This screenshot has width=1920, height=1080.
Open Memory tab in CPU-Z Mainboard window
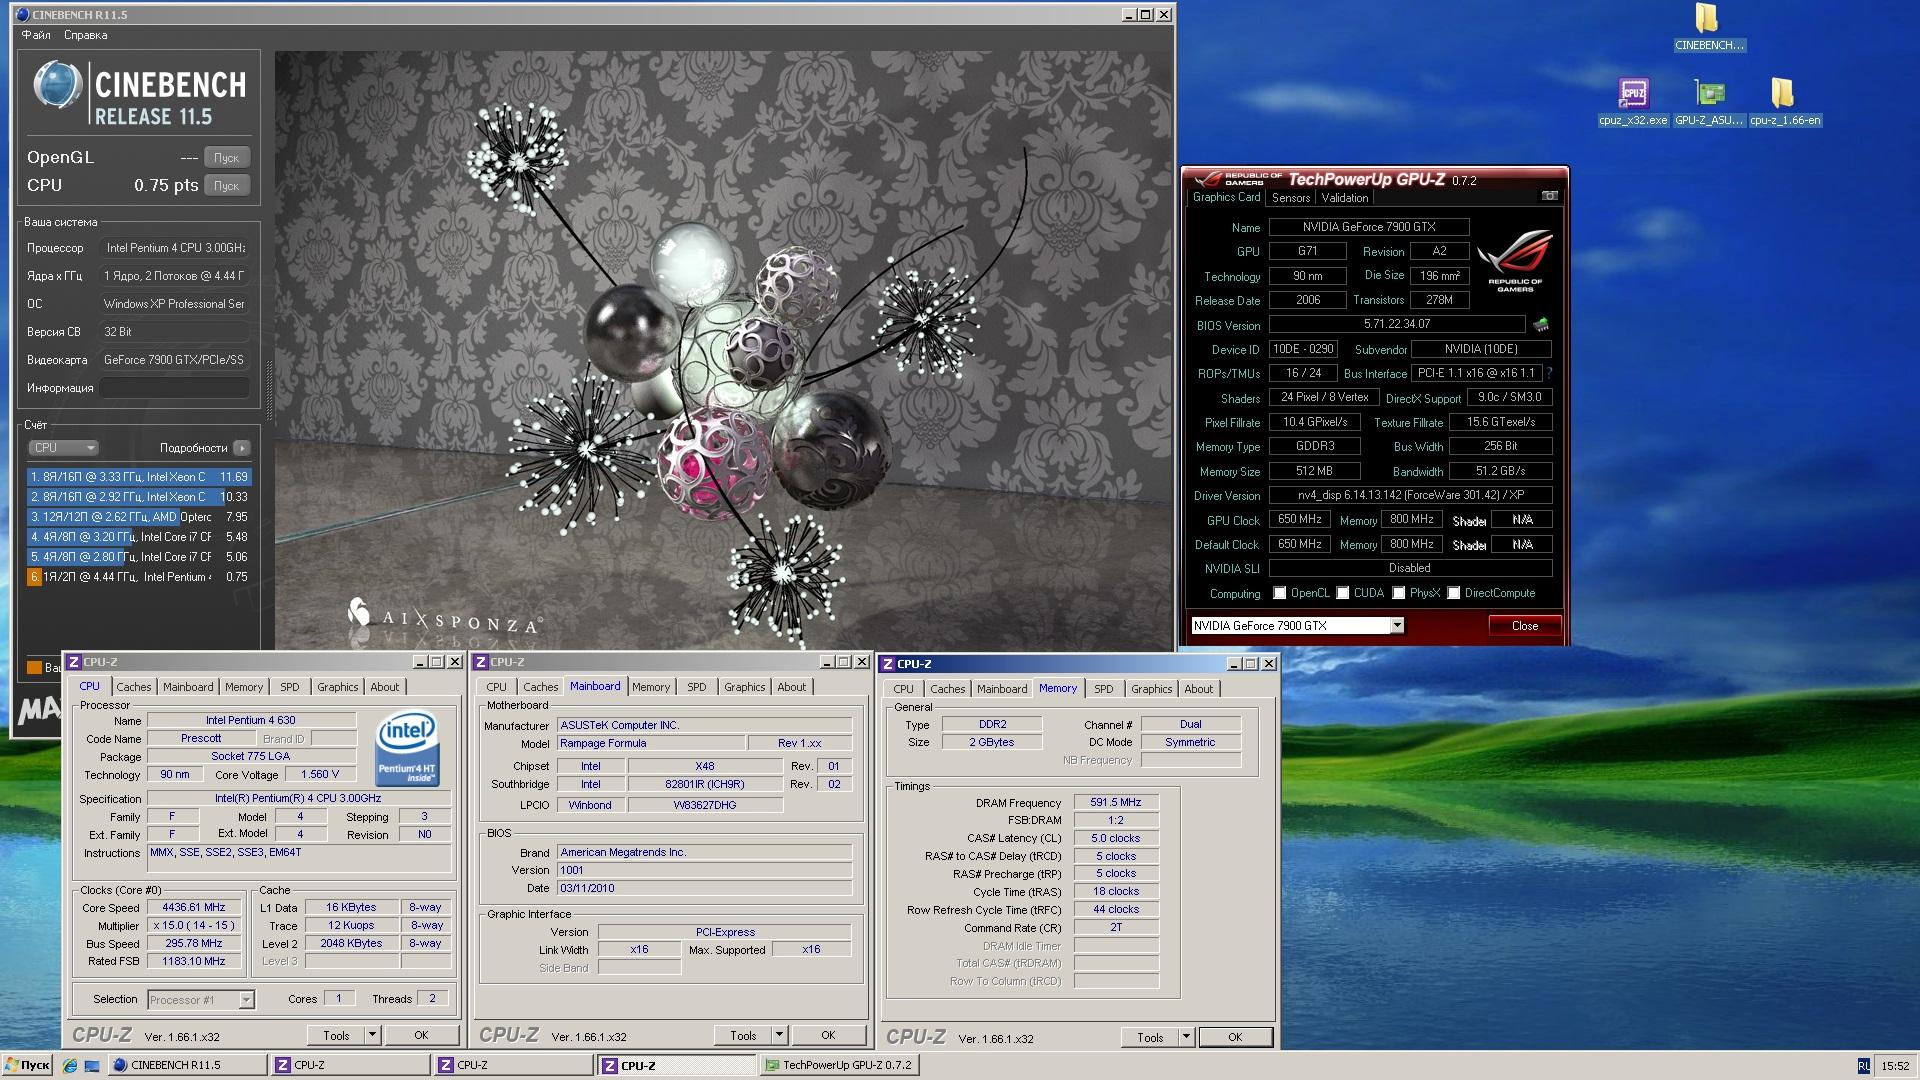point(651,687)
